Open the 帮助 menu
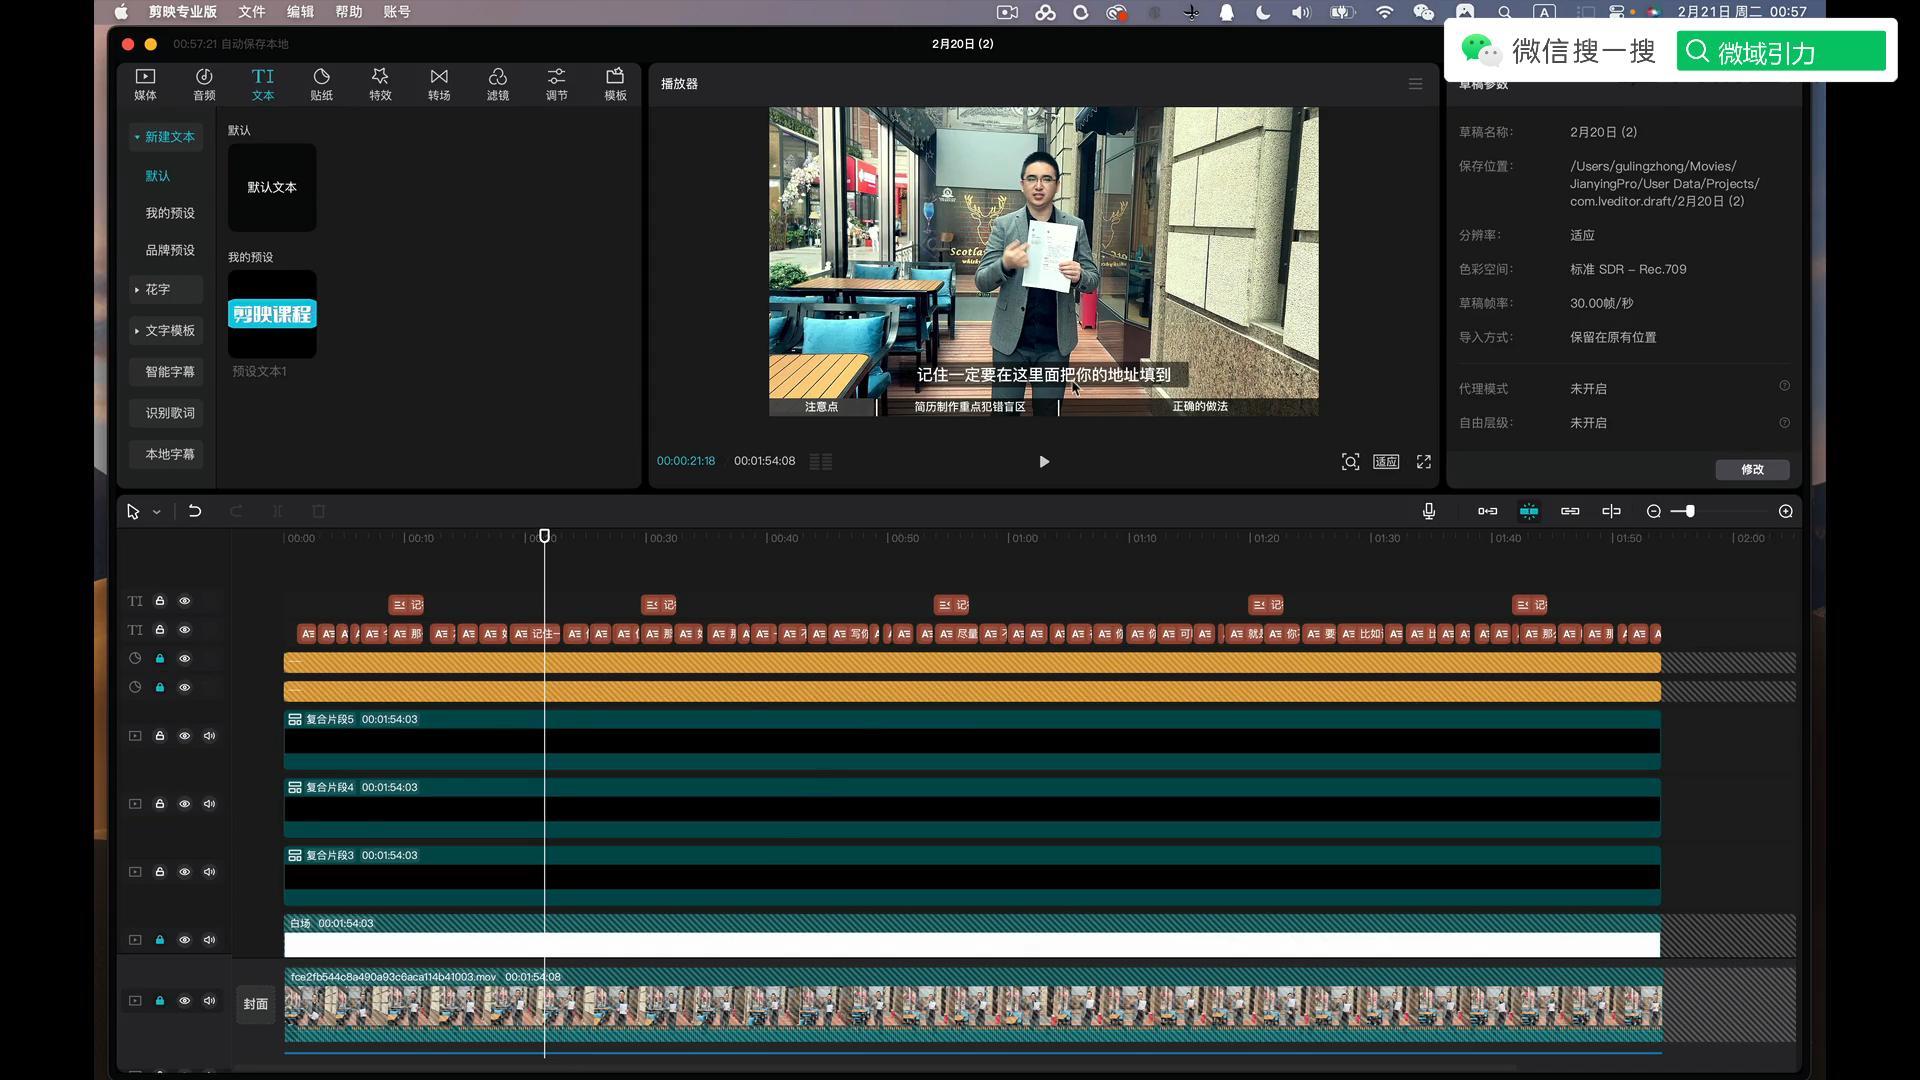This screenshot has height=1080, width=1920. [x=349, y=12]
